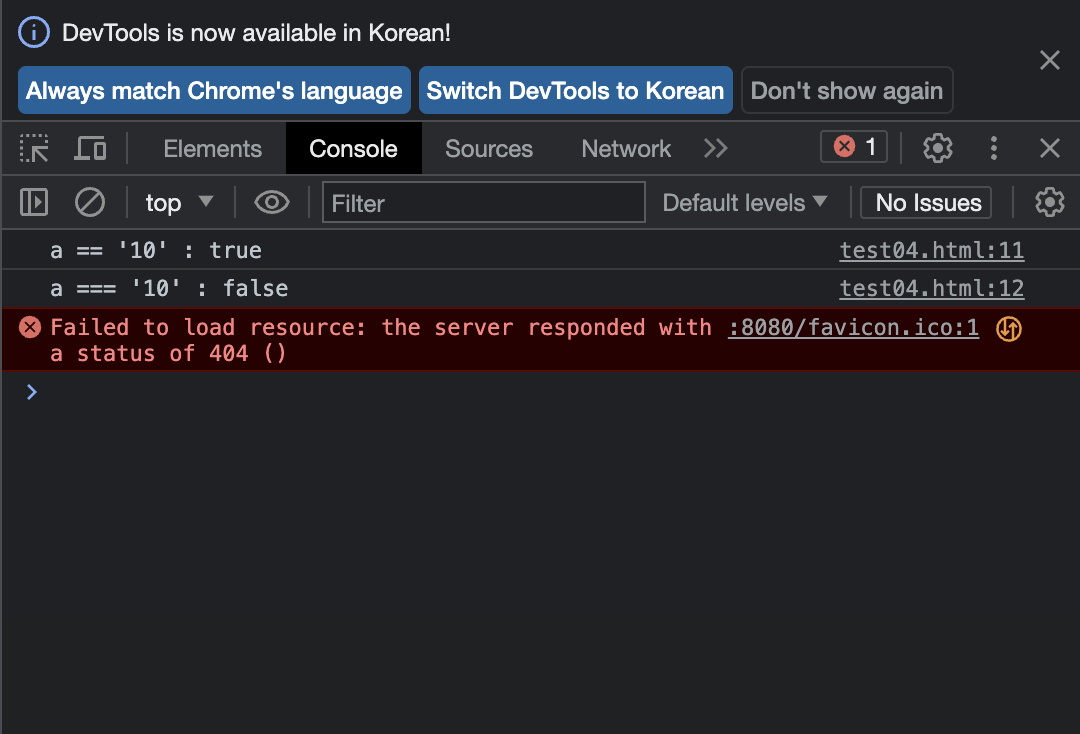Image resolution: width=1080 pixels, height=734 pixels.
Task: Click Switch DevTools to Korean button
Action: 576,90
